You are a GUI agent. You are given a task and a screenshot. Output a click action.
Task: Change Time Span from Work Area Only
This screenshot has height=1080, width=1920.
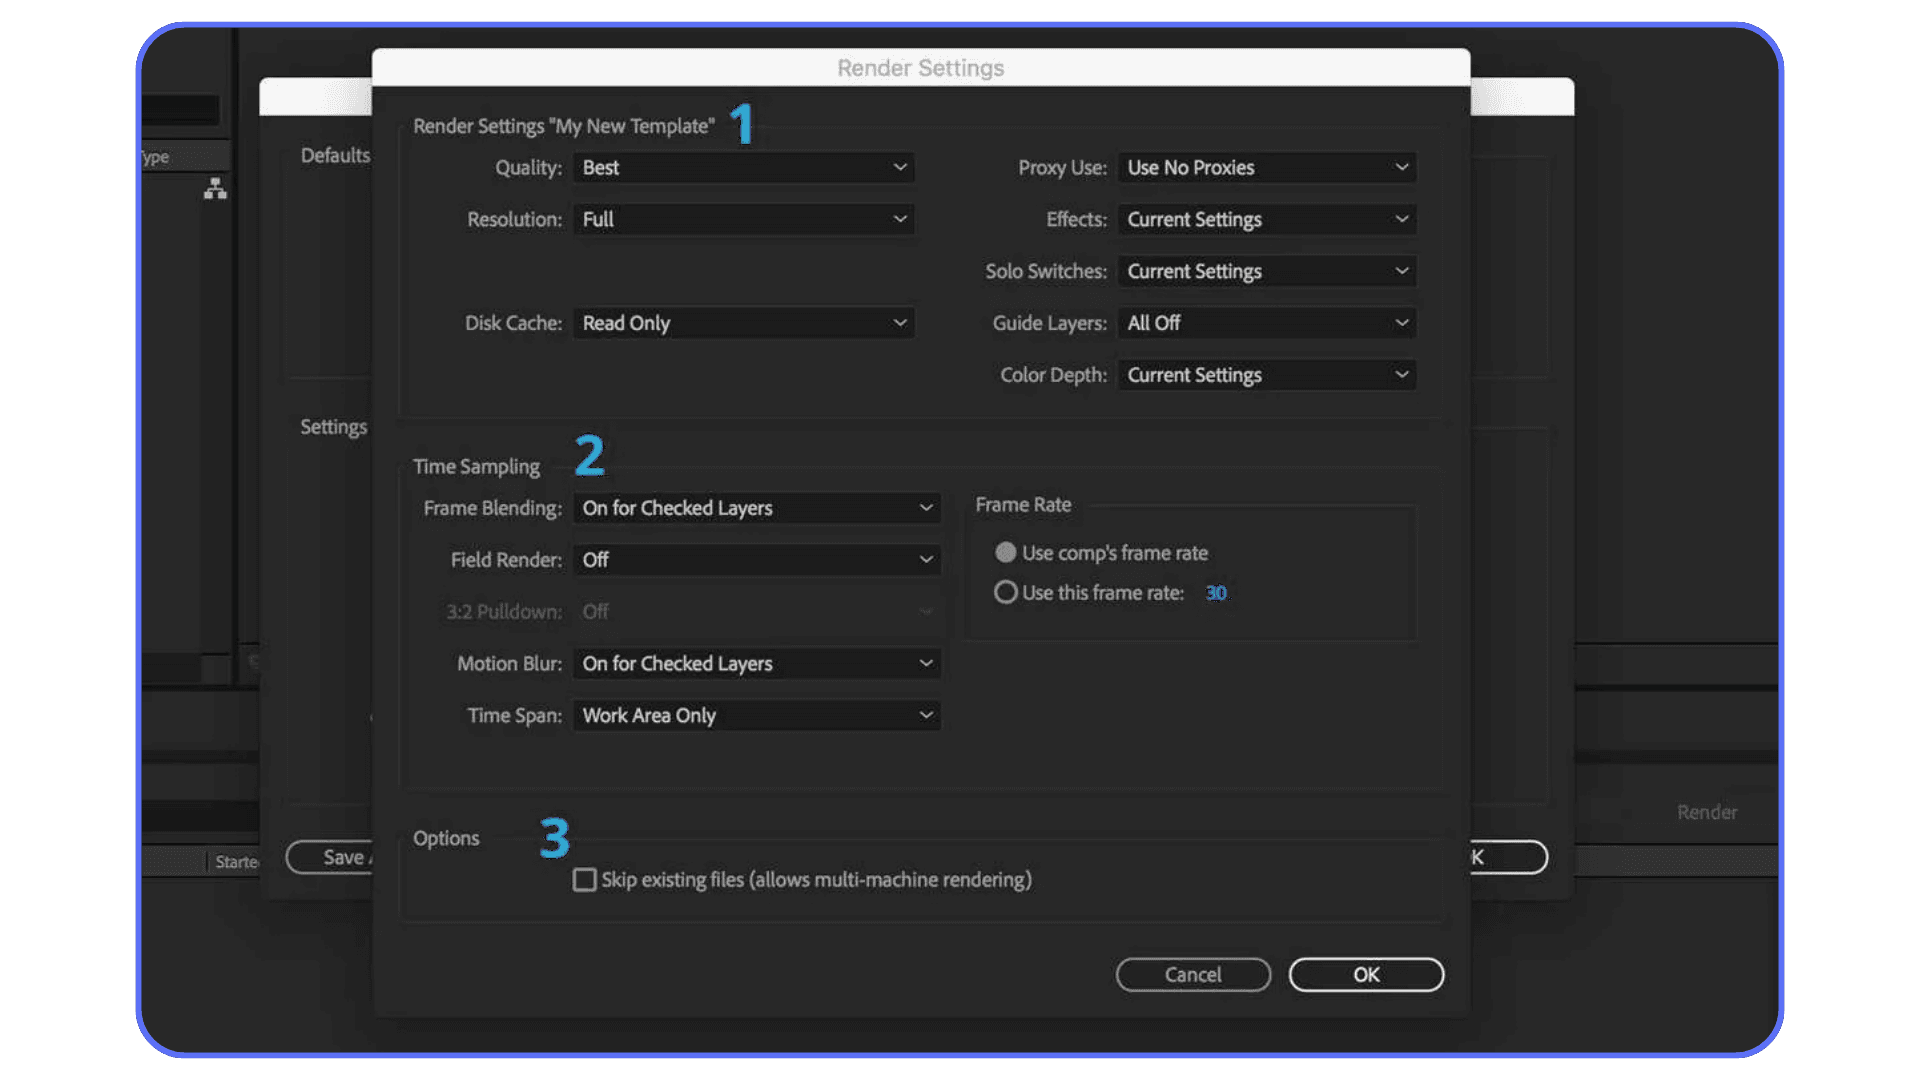756,715
